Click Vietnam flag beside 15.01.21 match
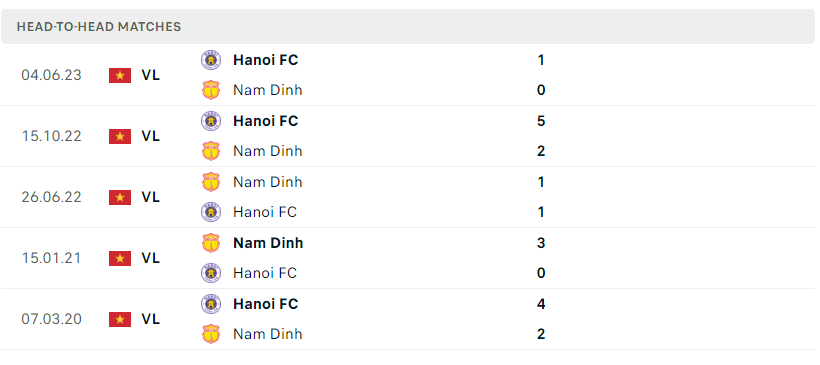820x365 pixels. 120,258
